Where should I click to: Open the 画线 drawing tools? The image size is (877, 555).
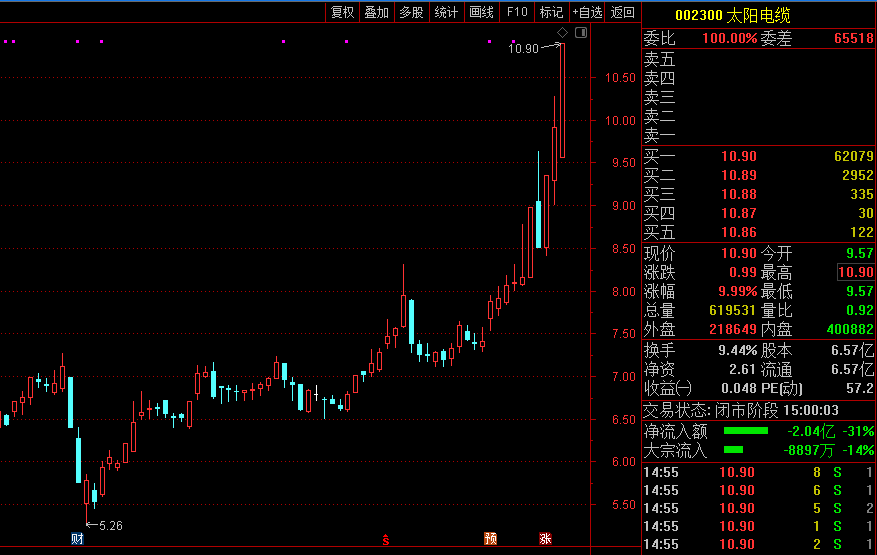tap(481, 12)
